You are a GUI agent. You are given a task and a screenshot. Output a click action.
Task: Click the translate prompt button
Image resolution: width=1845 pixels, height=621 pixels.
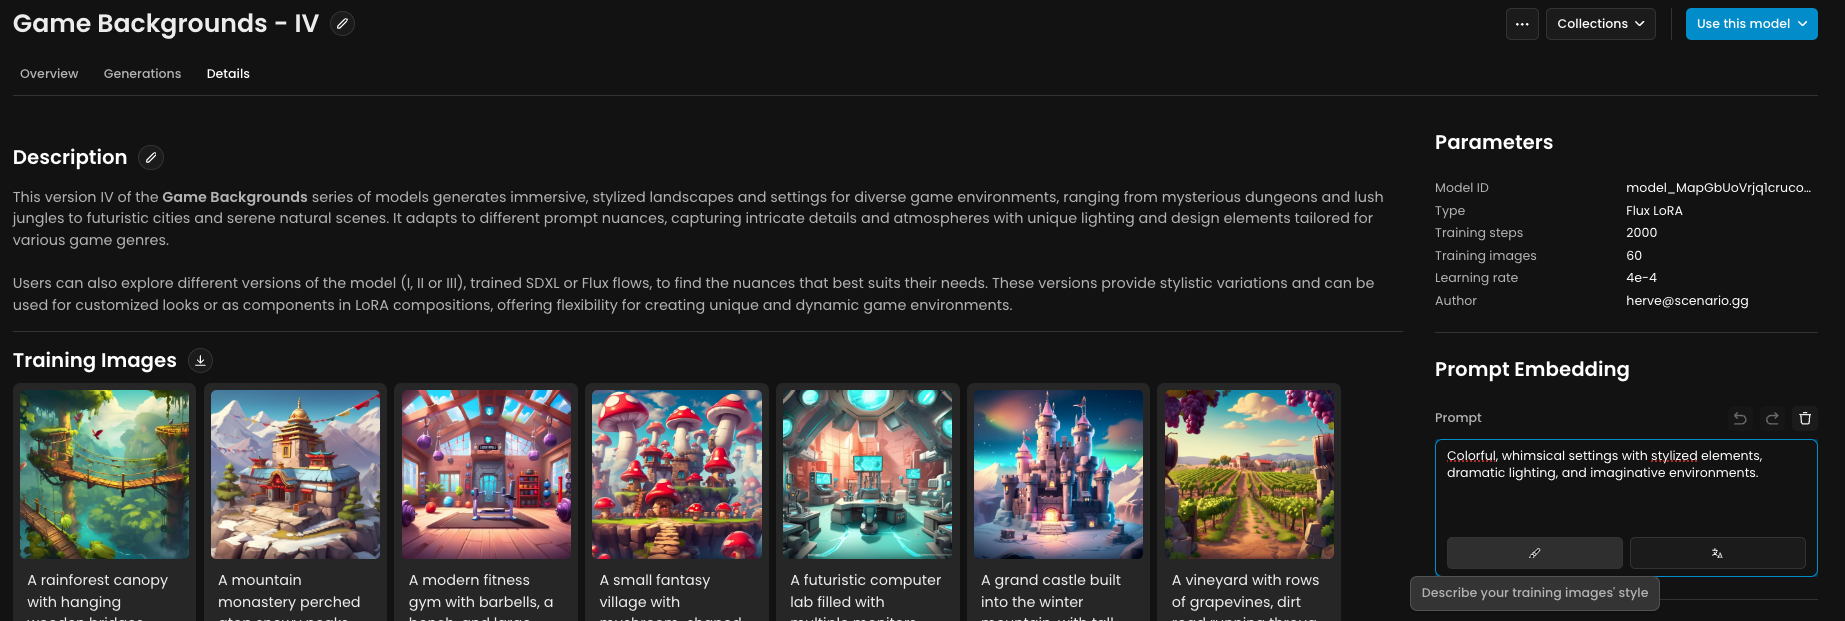[x=1717, y=553]
